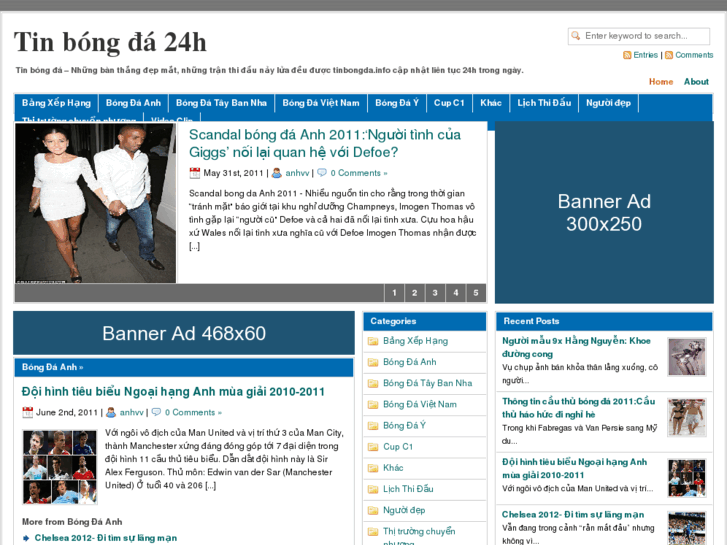Click calendar icon beside June 2nd, 2011
Screen dimensions: 727x545
tap(27, 412)
